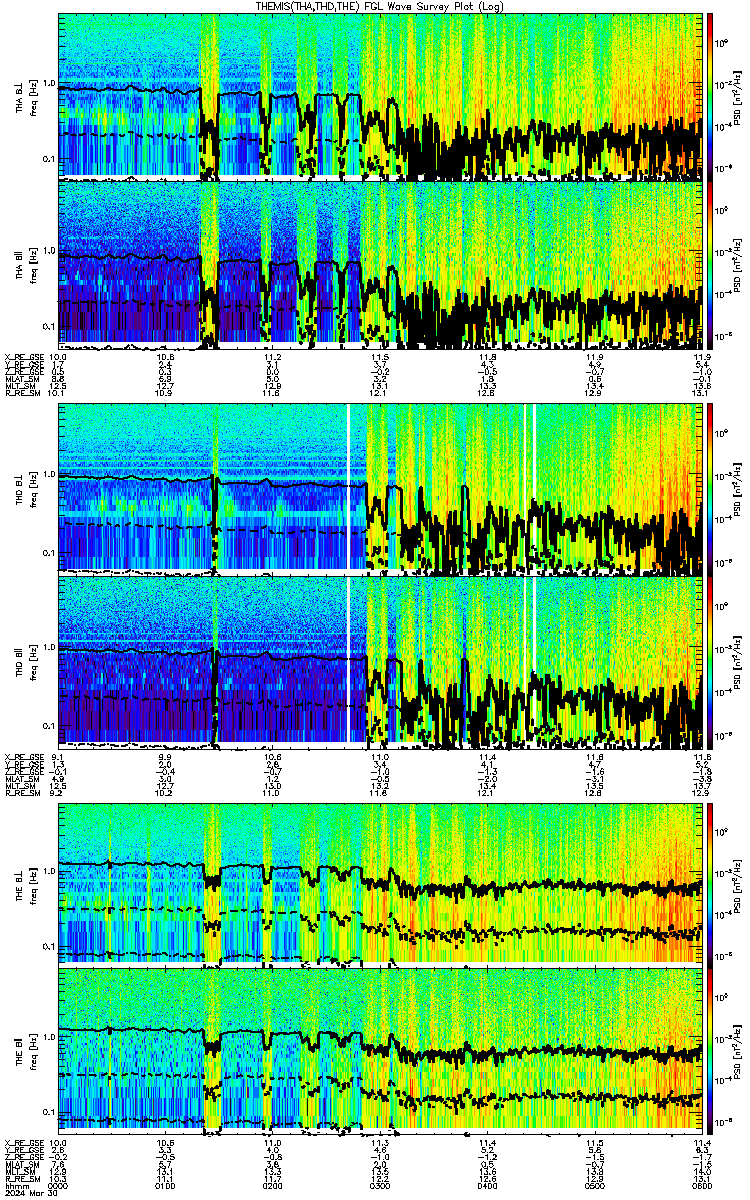Click the THD B⊥ spectrogram panel

point(380,488)
